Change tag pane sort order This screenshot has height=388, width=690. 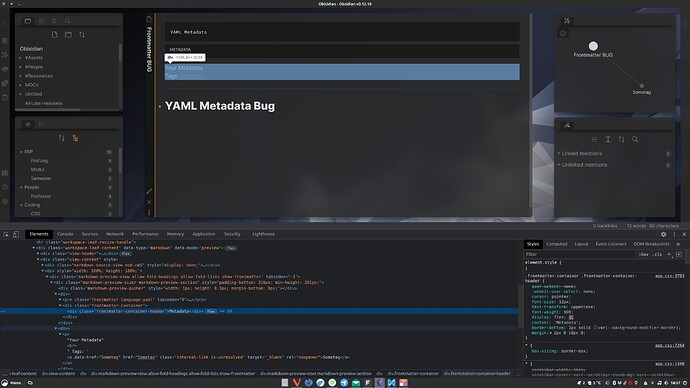[x=62, y=138]
